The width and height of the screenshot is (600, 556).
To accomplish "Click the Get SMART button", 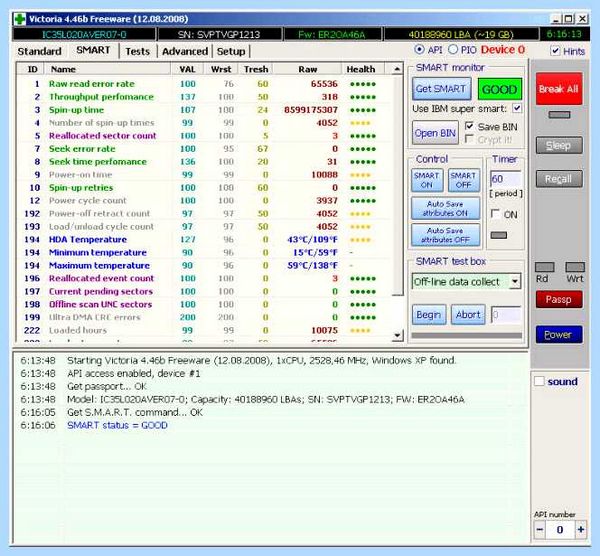I will point(441,88).
